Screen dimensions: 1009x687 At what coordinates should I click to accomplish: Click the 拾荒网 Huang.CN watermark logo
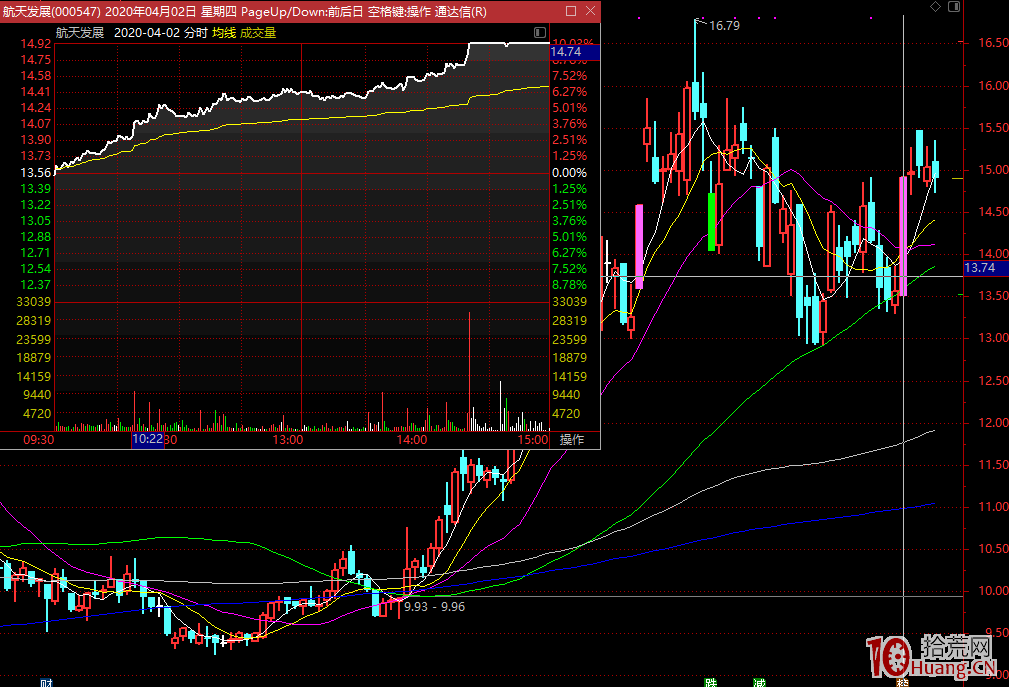pos(932,658)
